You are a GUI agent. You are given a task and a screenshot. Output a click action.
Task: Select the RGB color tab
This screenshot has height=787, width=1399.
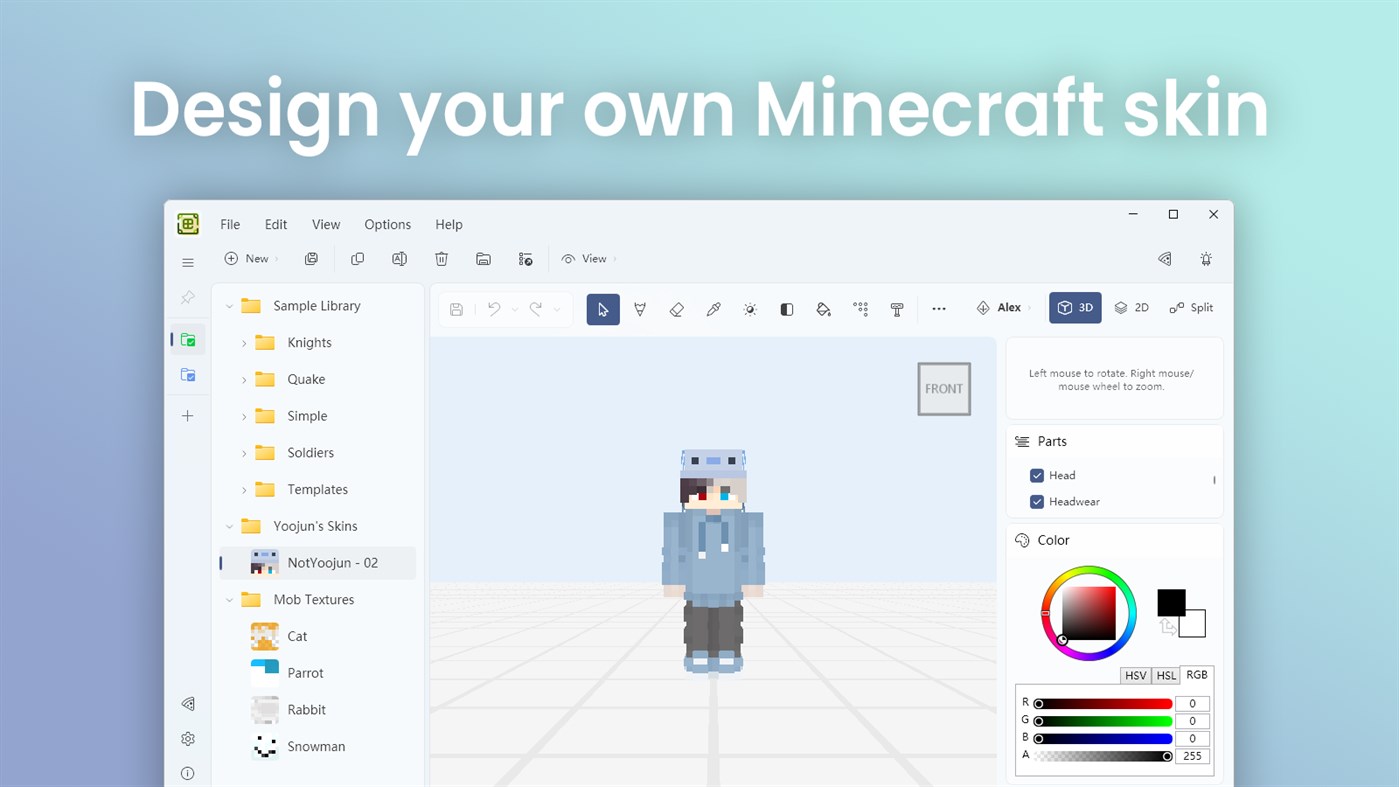[1197, 675]
